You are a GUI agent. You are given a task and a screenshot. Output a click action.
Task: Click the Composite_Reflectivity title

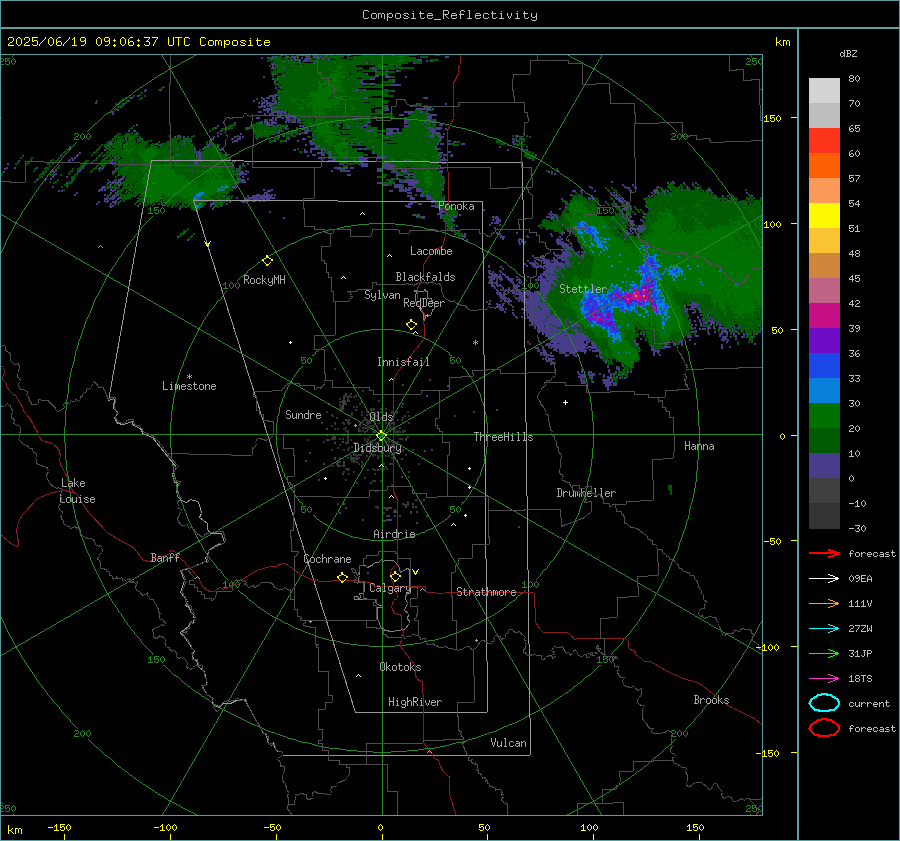pos(450,15)
